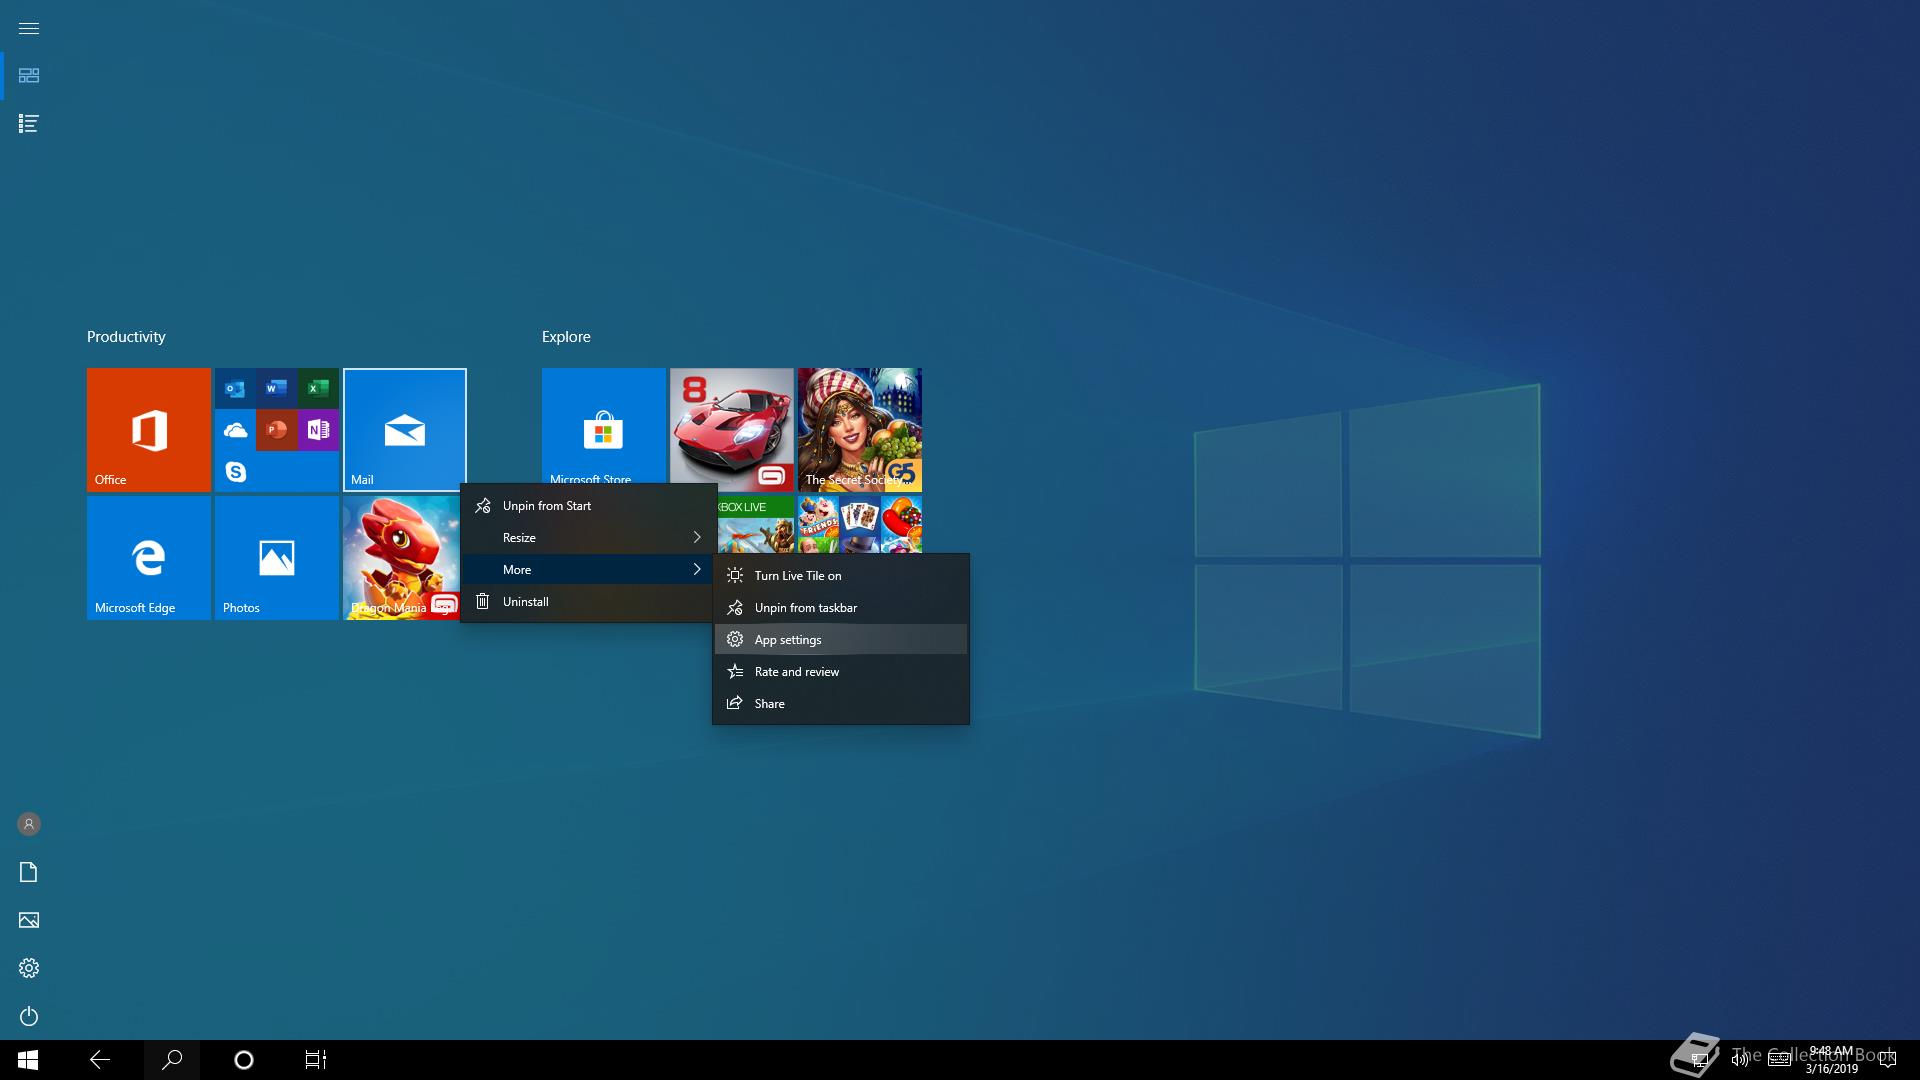Screen dimensions: 1920x1080
Task: Click the user account avatar
Action: pyautogui.click(x=29, y=824)
